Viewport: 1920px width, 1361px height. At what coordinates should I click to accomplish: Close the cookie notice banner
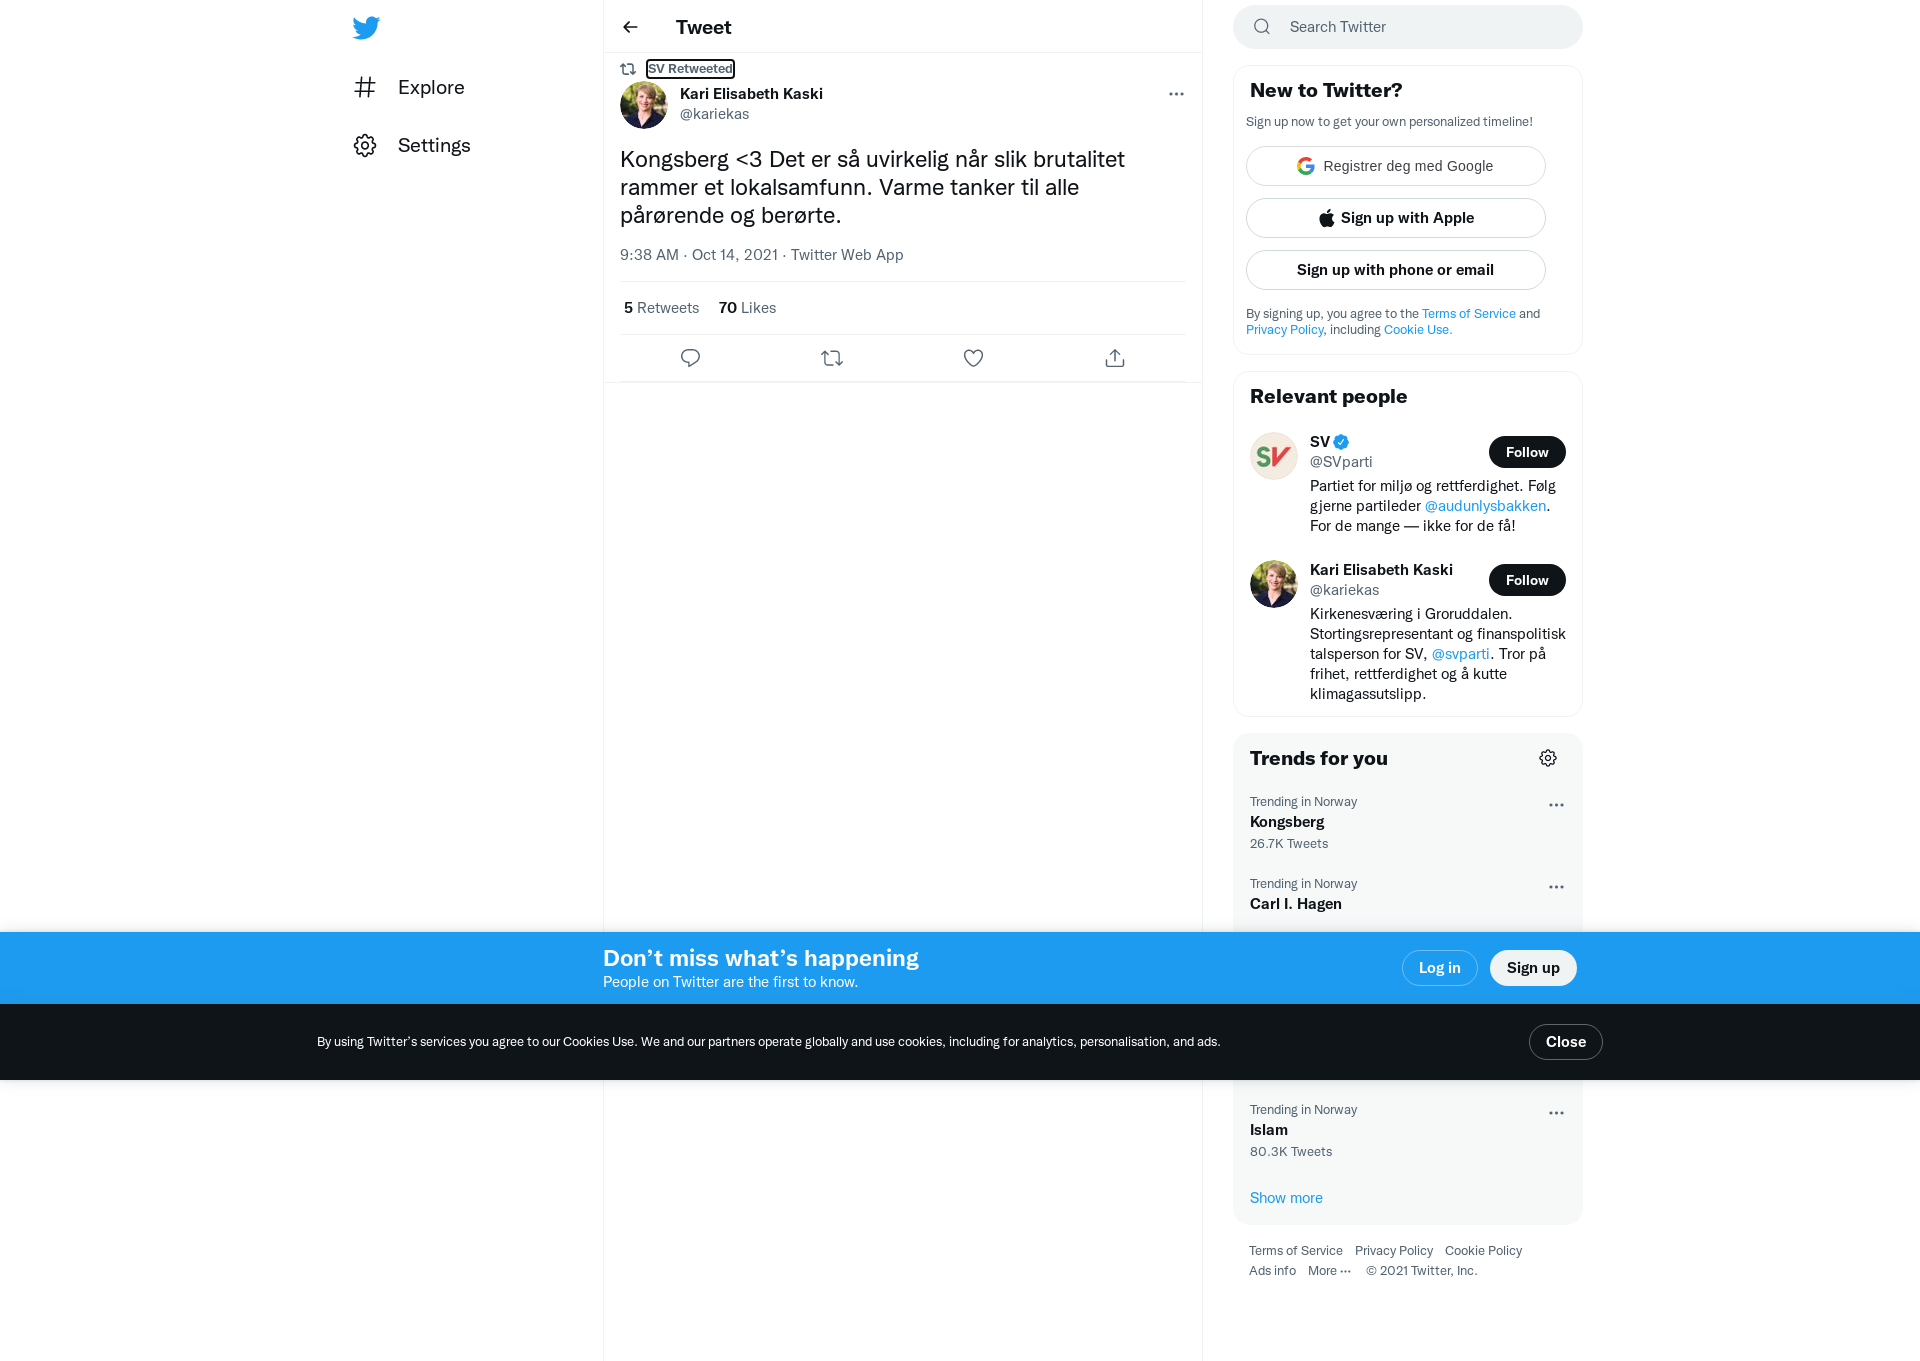pos(1566,1042)
